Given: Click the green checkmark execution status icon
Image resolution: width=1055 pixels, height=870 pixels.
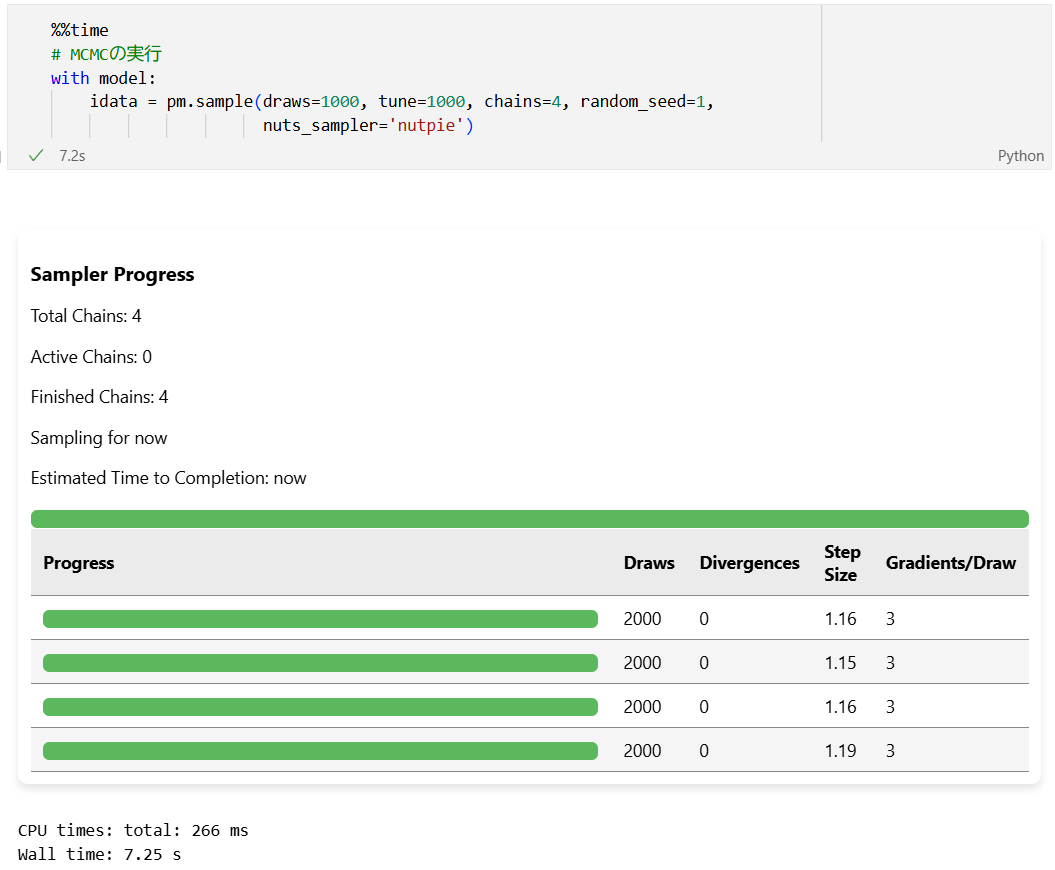Looking at the screenshot, I should point(36,155).
